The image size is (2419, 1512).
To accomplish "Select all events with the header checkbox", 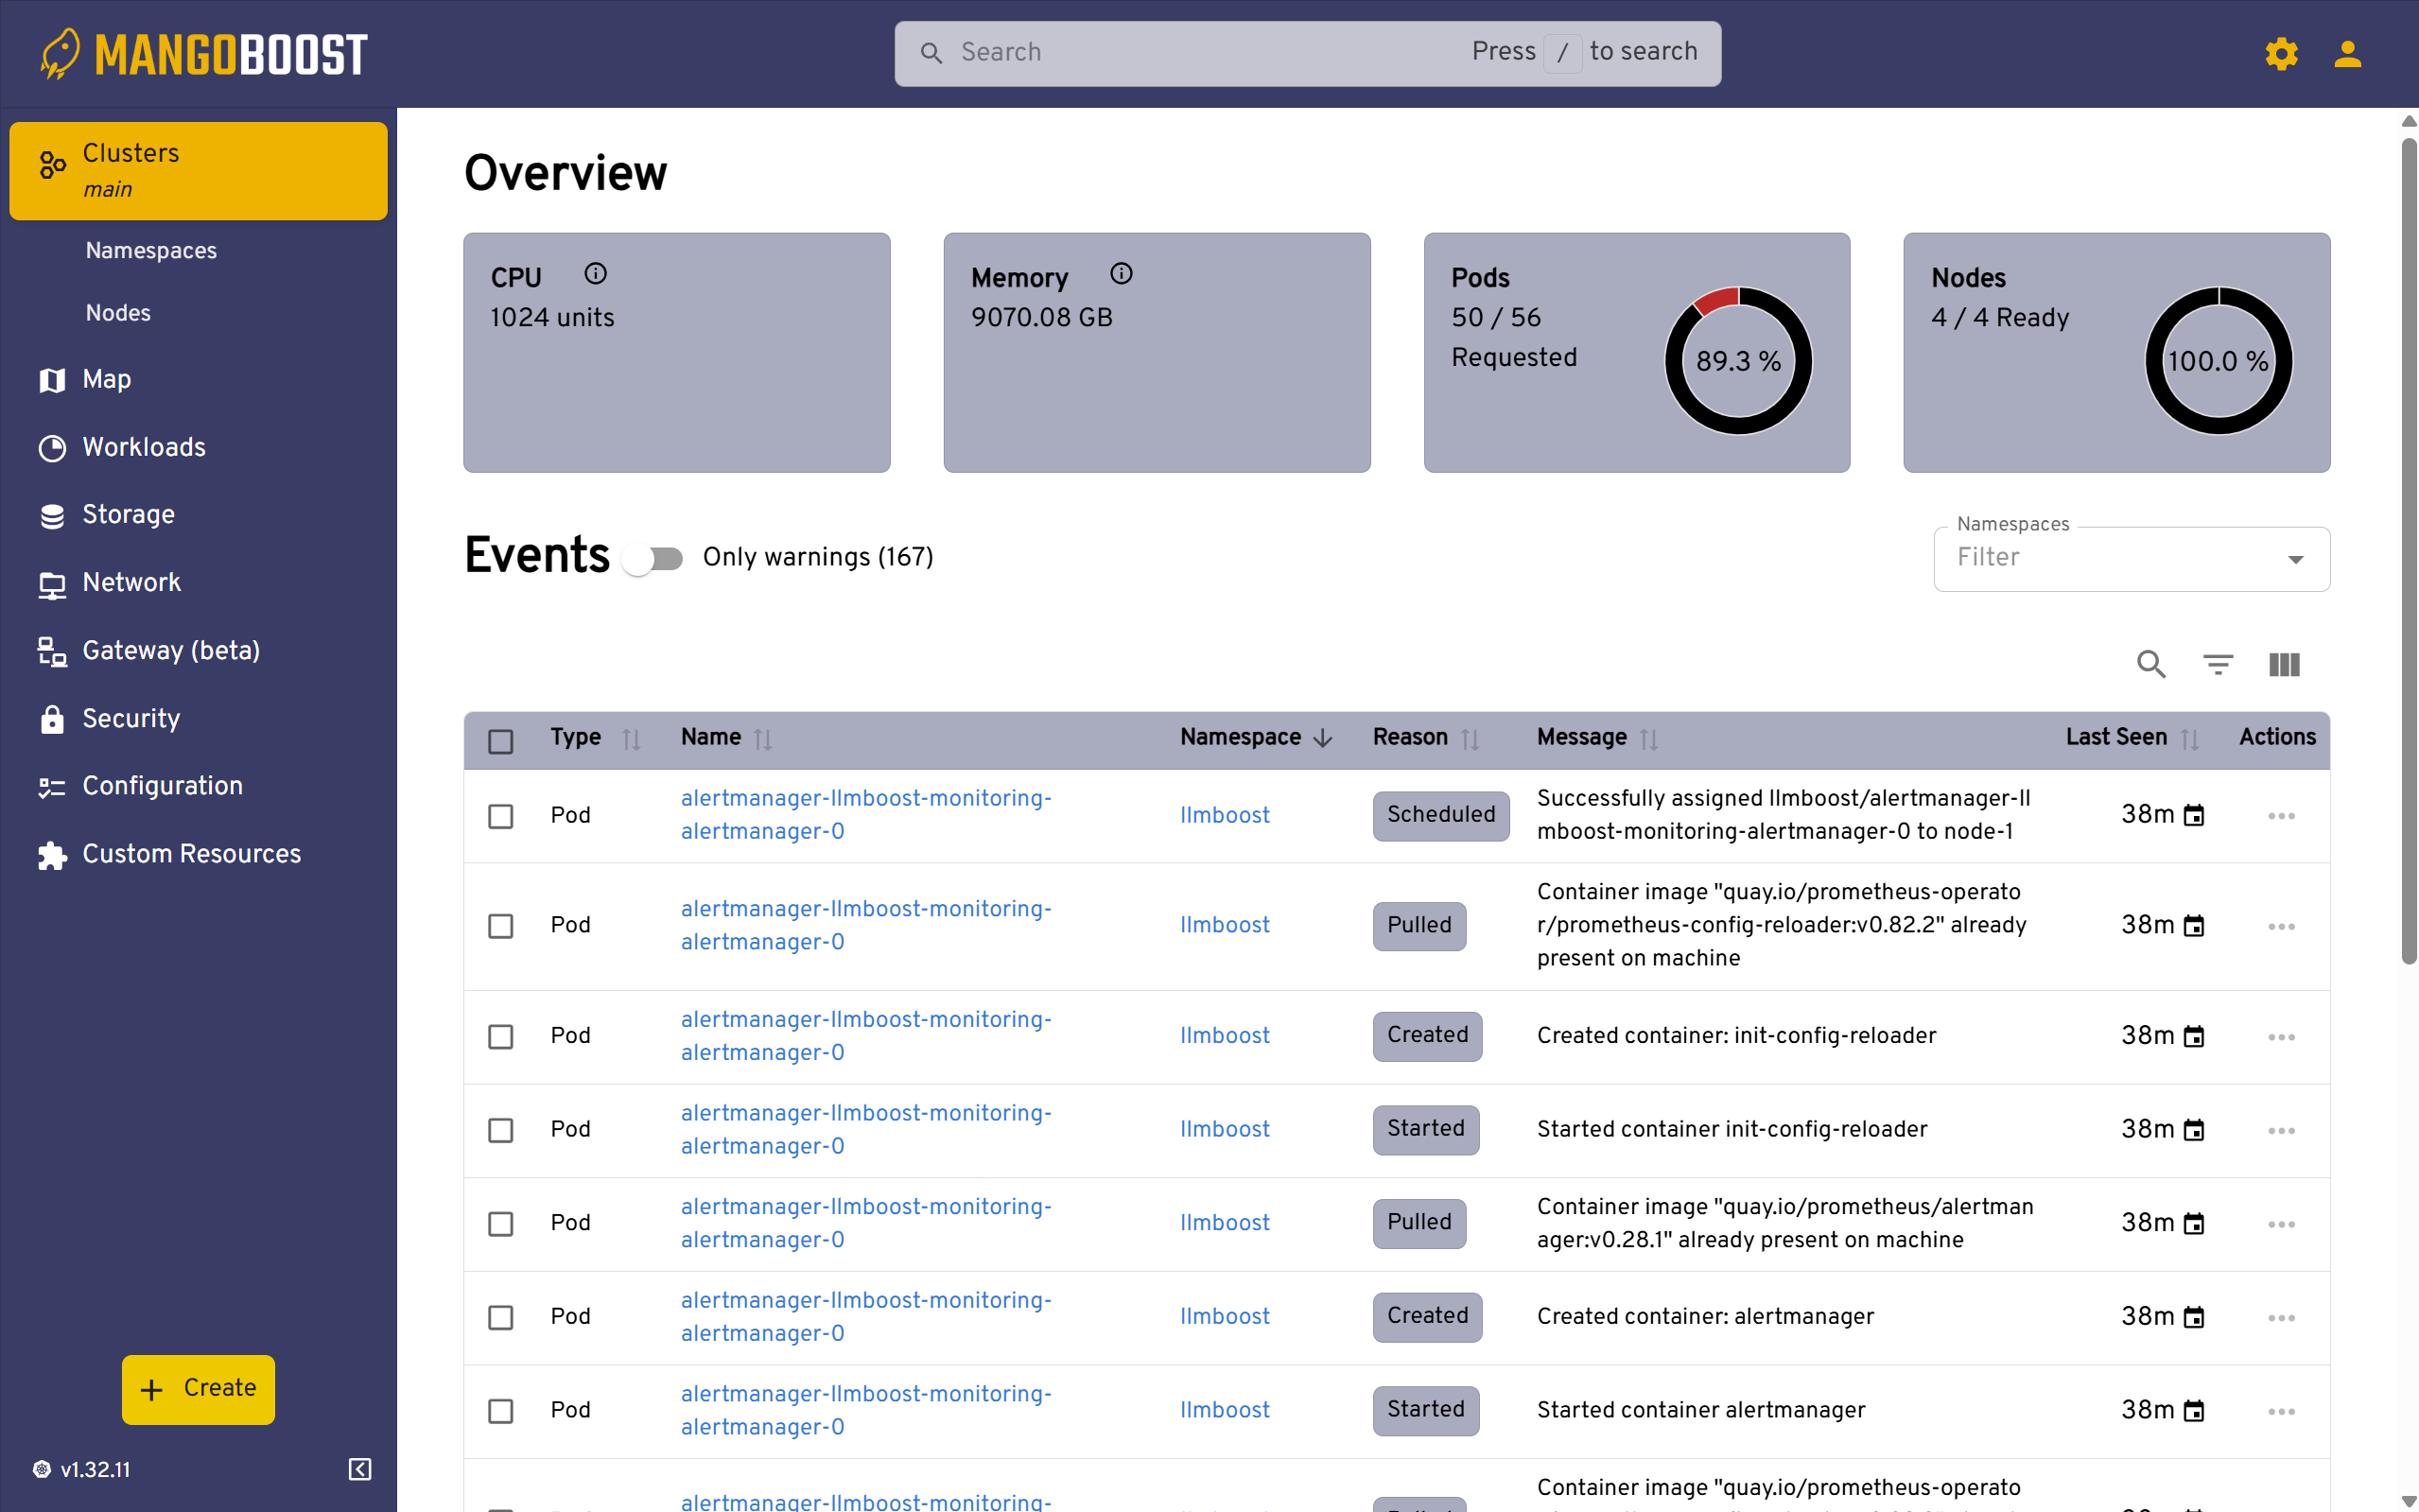I will 500,740.
